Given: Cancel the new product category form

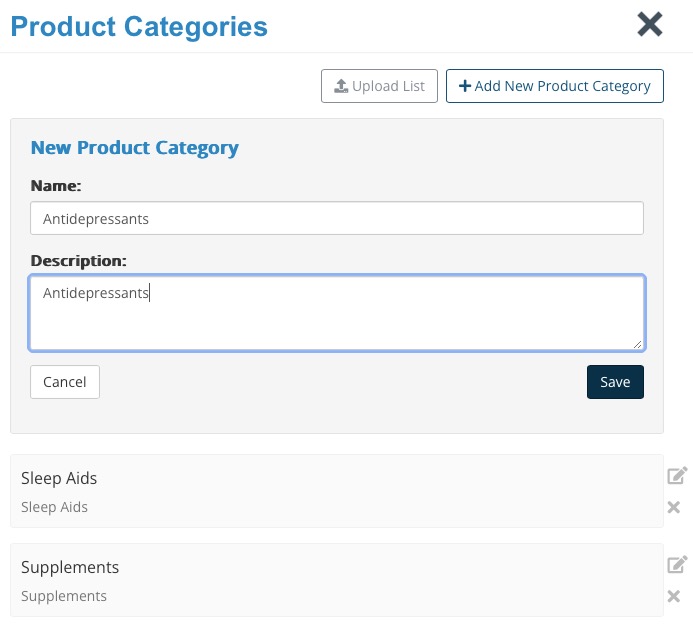Looking at the screenshot, I should coord(65,382).
